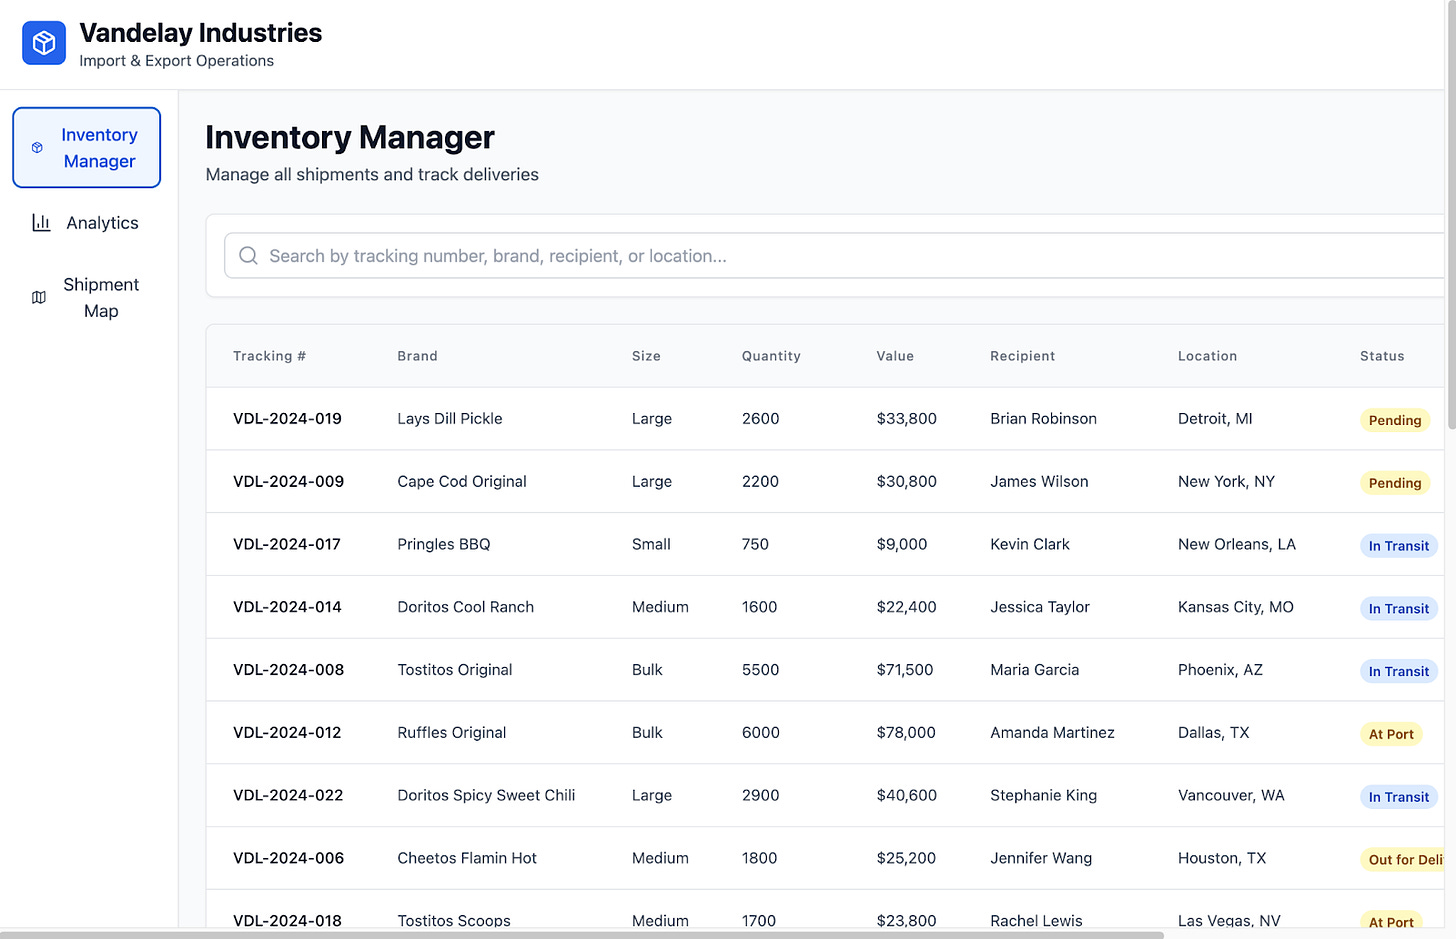1456x939 pixels.
Task: Click In Transit badge for Stephanie King
Action: click(1399, 797)
